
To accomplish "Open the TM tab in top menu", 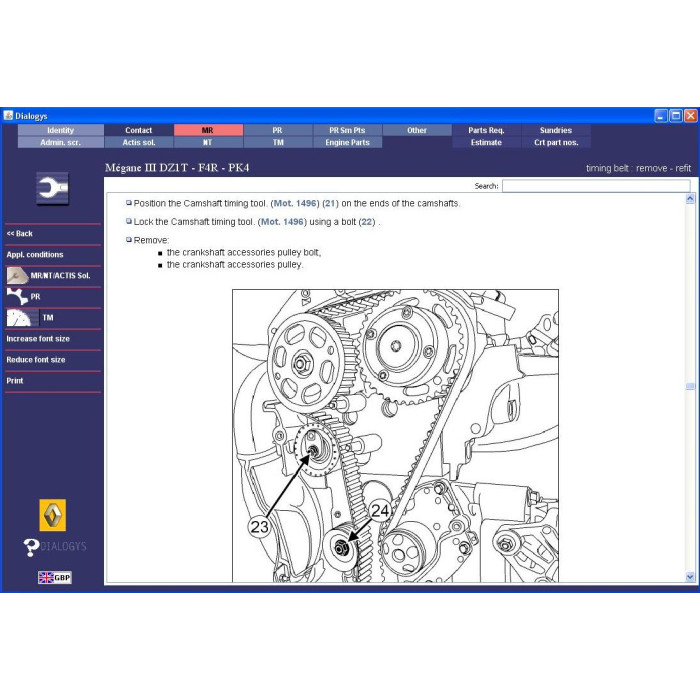I will (x=278, y=142).
